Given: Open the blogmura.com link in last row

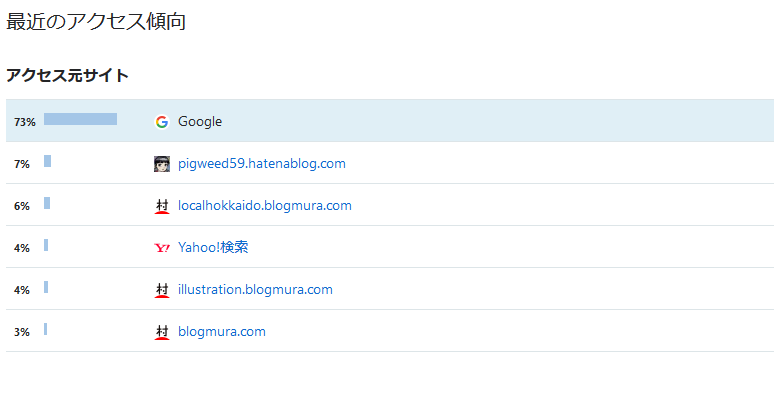Looking at the screenshot, I should point(222,331).
